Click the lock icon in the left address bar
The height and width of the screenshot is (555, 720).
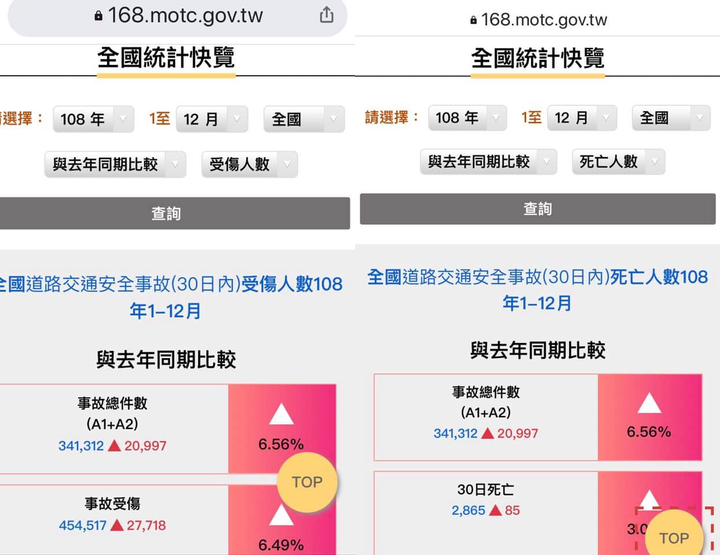98,16
